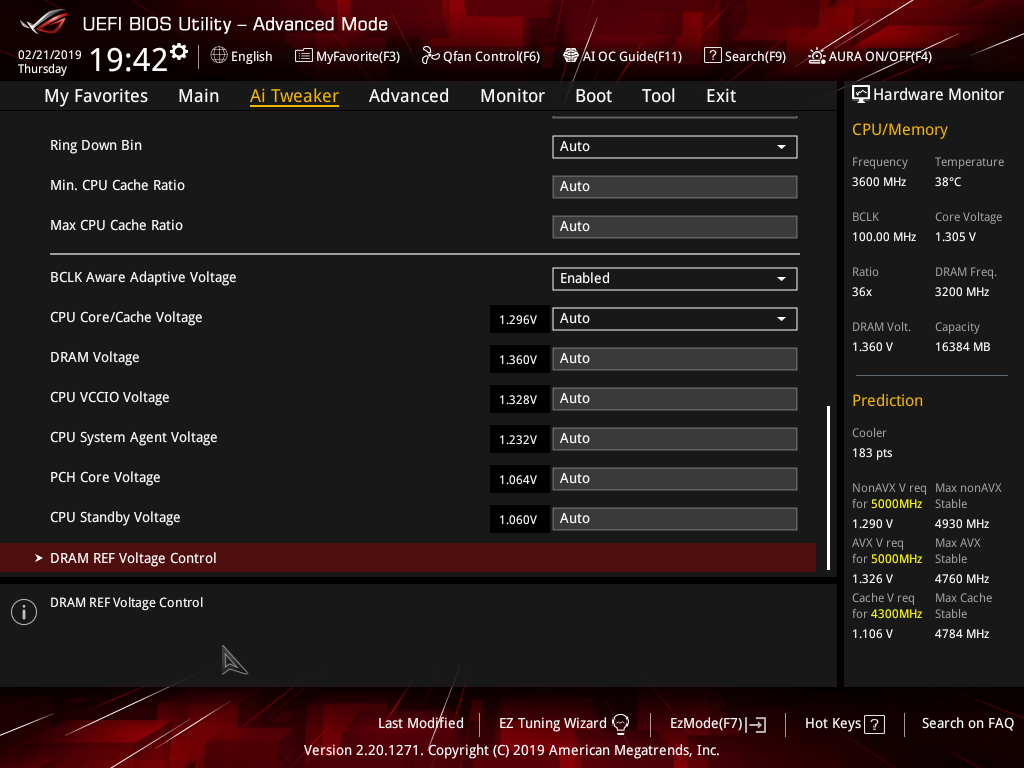Select BCLK Aware Adaptive Voltage label
1024x768 pixels.
point(143,277)
